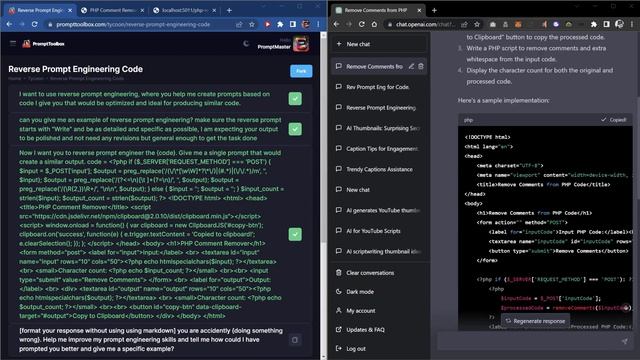Open 'Trendy Captions Assistance' conversation

(x=380, y=169)
